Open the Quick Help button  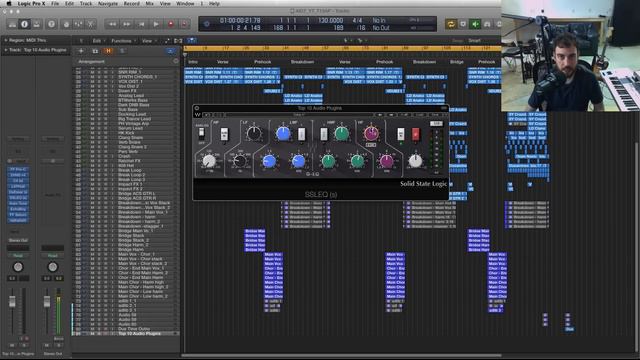pos(51,24)
